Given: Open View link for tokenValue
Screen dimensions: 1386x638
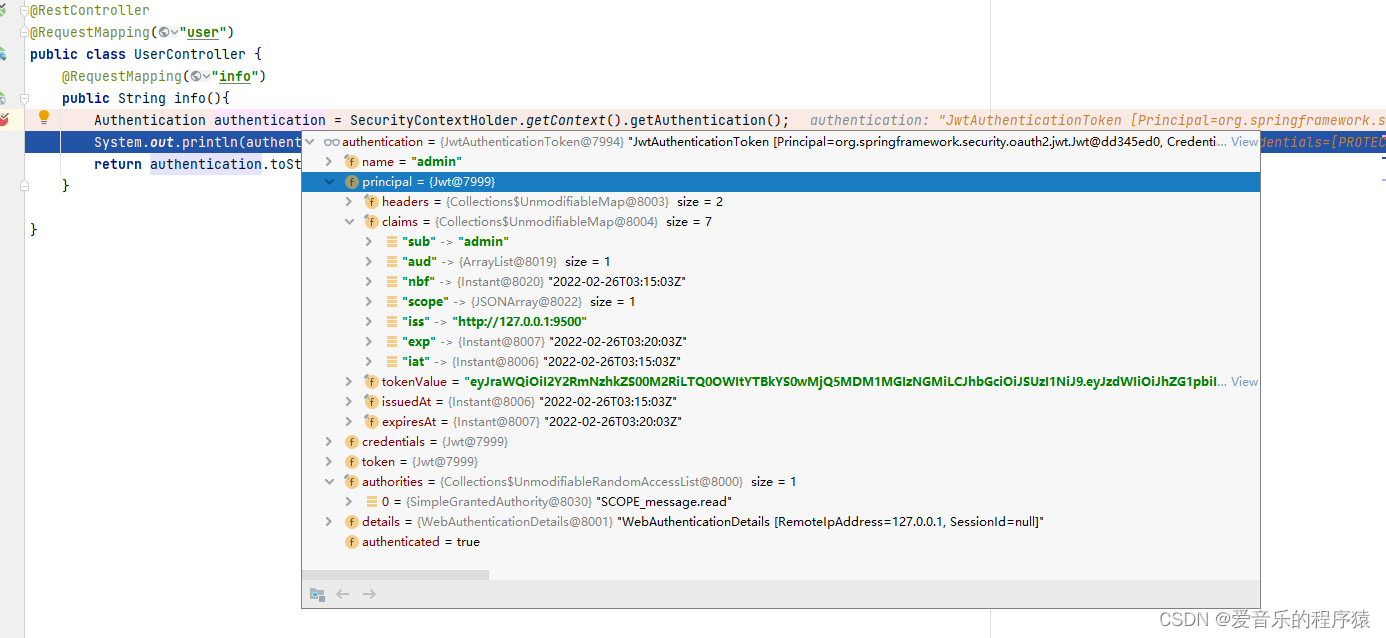Looking at the screenshot, I should coord(1244,382).
